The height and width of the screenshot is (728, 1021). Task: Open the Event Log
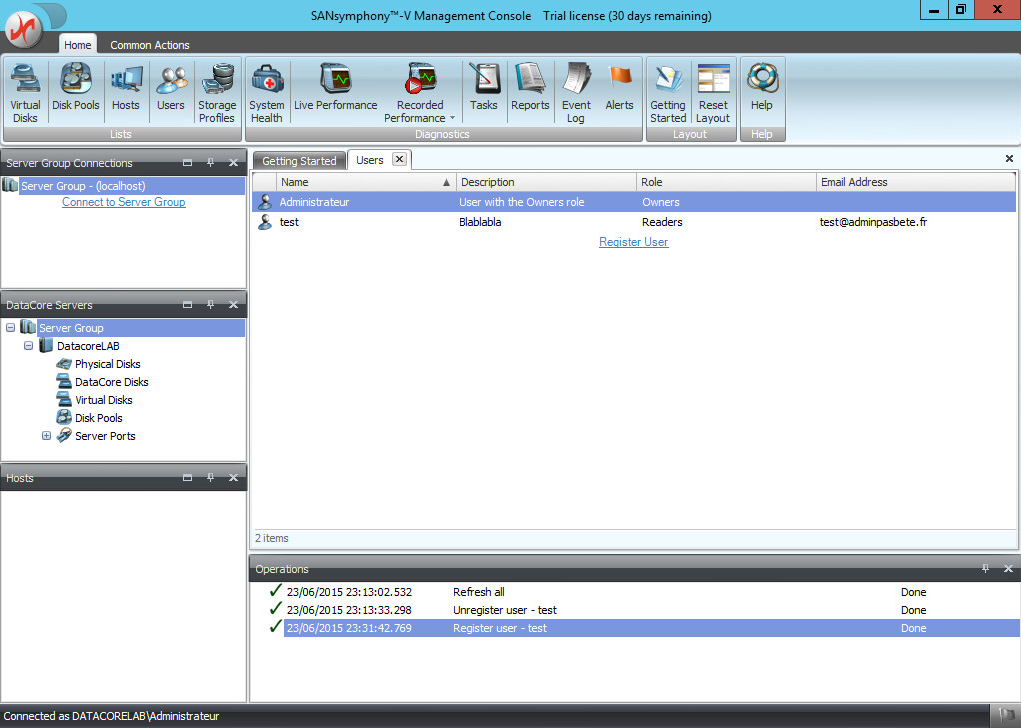tap(576, 92)
